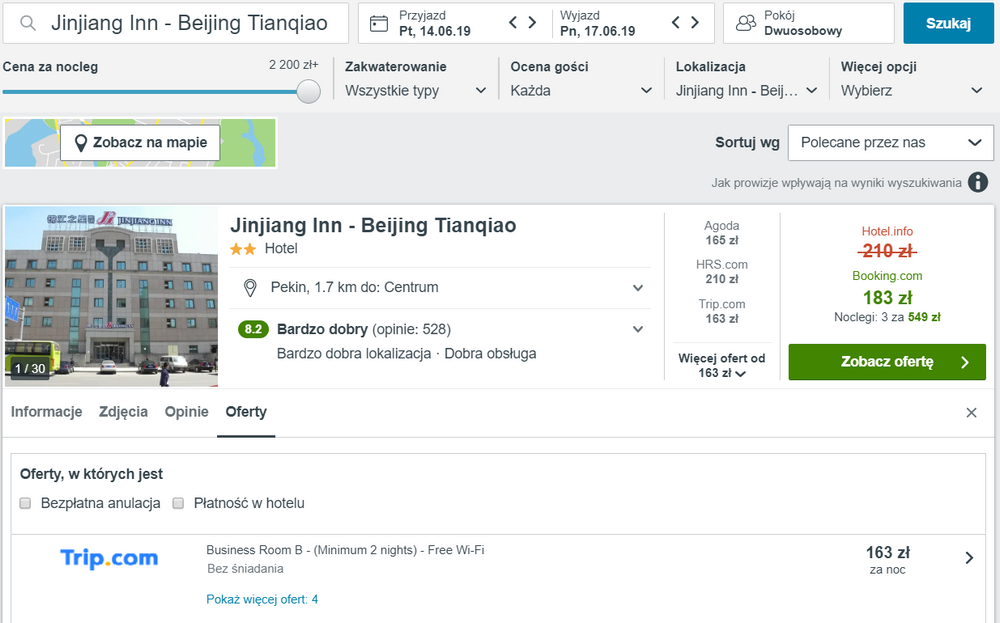Switch to the Zdjęcia tab
This screenshot has height=623, width=1000.
(123, 412)
